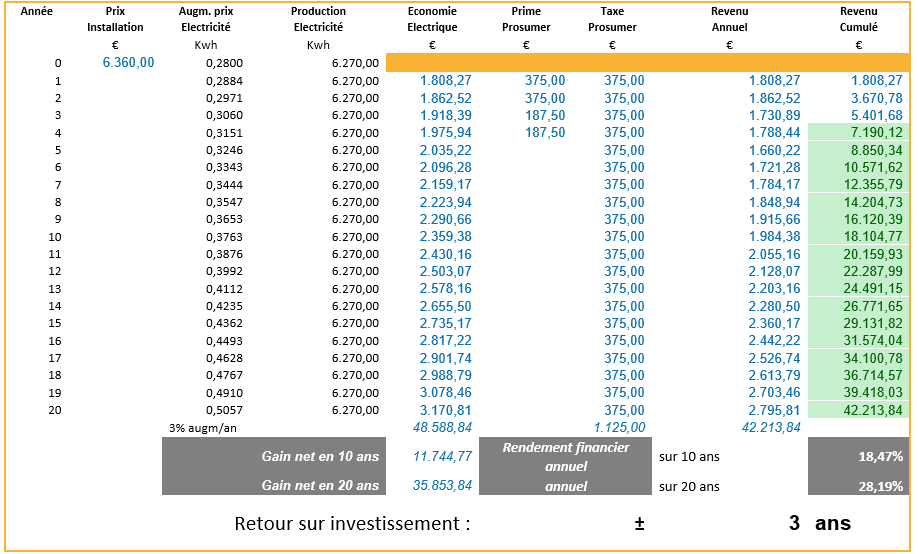Select the Revenu Cumulé value 5.401,68
The width and height of the screenshot is (918, 554).
coord(876,115)
